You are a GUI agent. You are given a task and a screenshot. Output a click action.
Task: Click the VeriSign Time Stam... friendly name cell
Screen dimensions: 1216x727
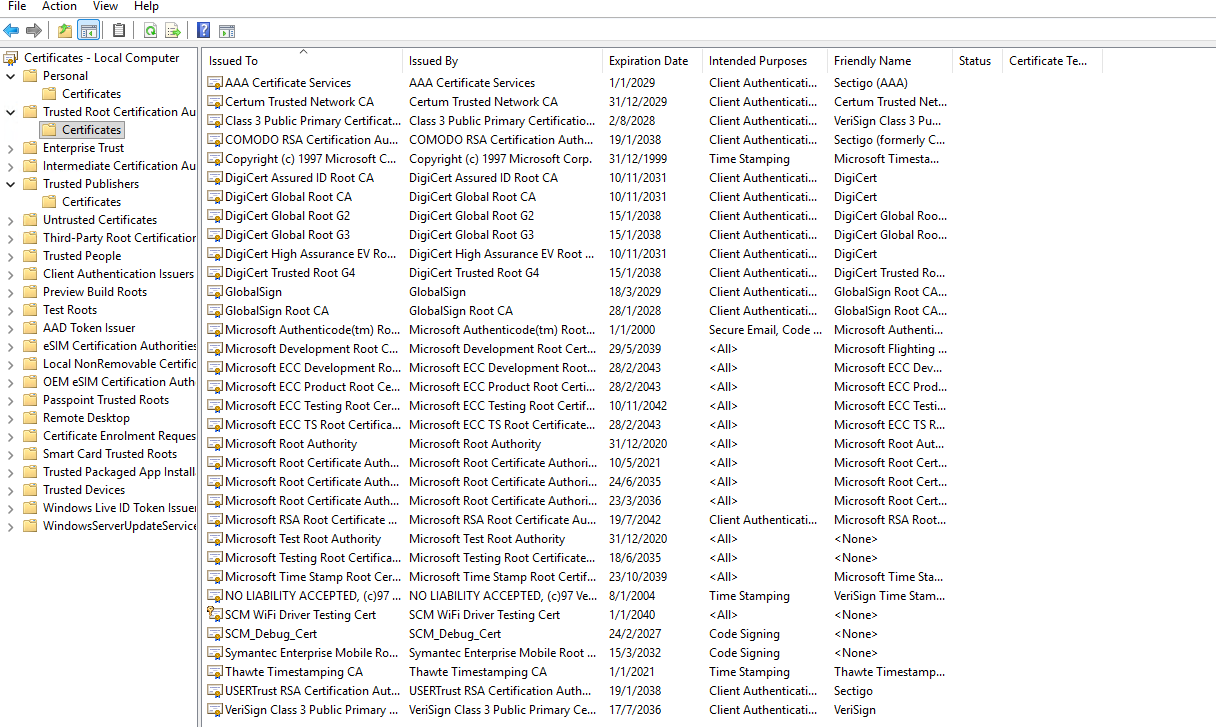[889, 596]
